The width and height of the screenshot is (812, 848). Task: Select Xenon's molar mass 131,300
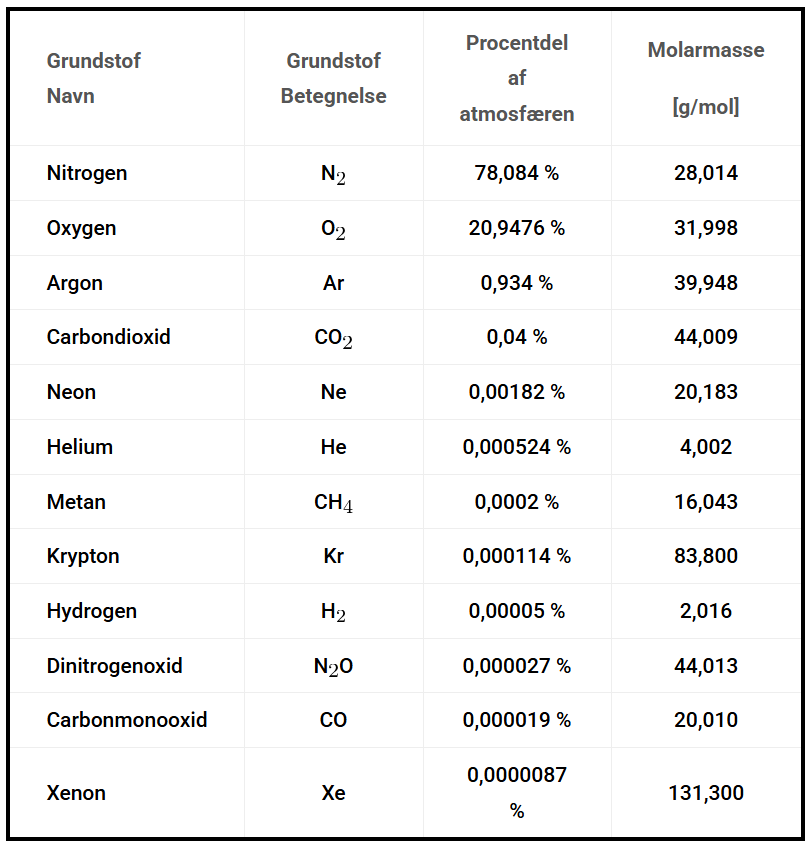706,793
